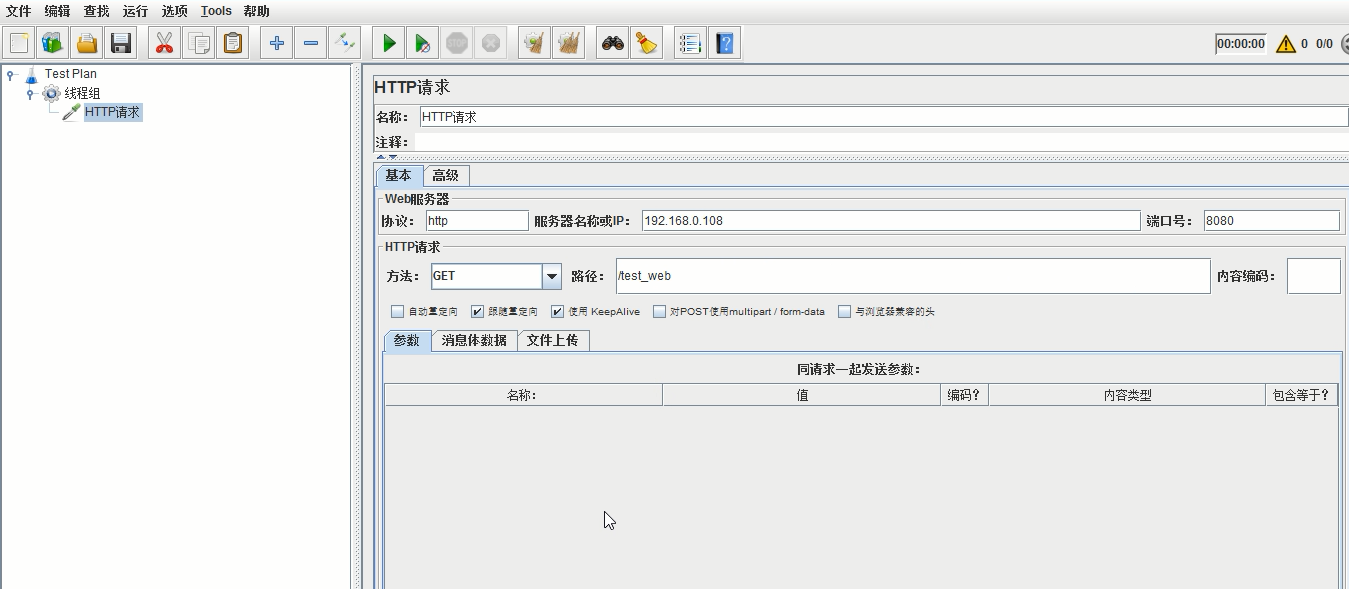
Task: Paste from clipboard via Paste icon
Action: tap(233, 43)
